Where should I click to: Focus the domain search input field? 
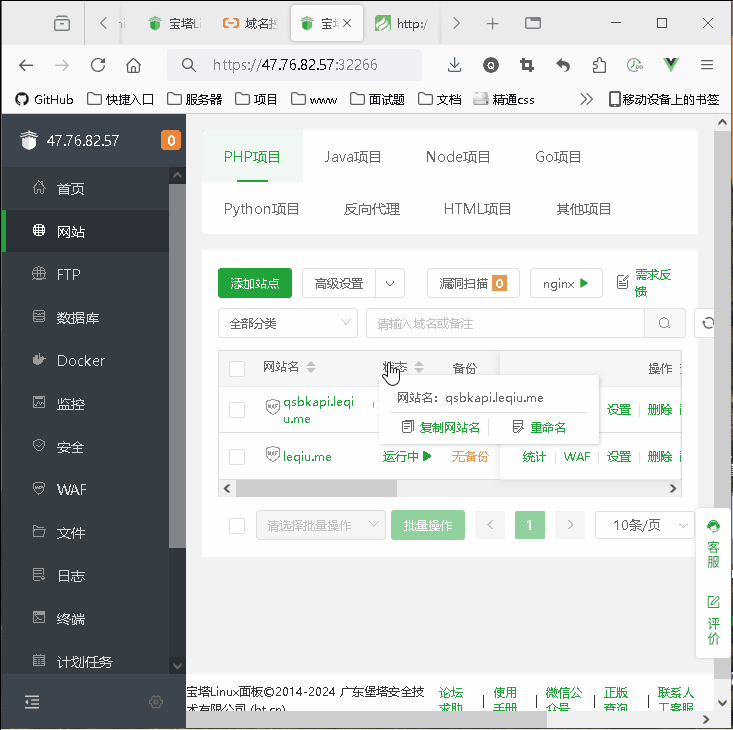pos(505,323)
